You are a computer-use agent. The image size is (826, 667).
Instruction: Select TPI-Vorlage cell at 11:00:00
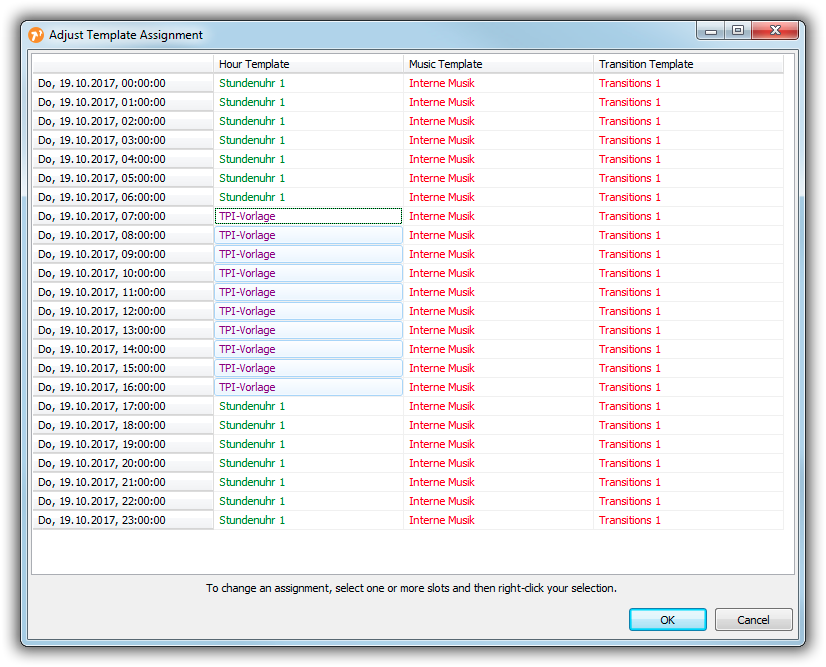coord(308,292)
